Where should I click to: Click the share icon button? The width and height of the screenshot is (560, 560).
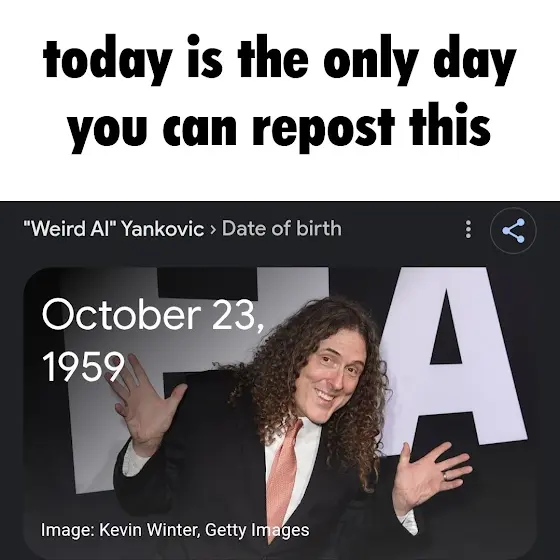click(514, 231)
